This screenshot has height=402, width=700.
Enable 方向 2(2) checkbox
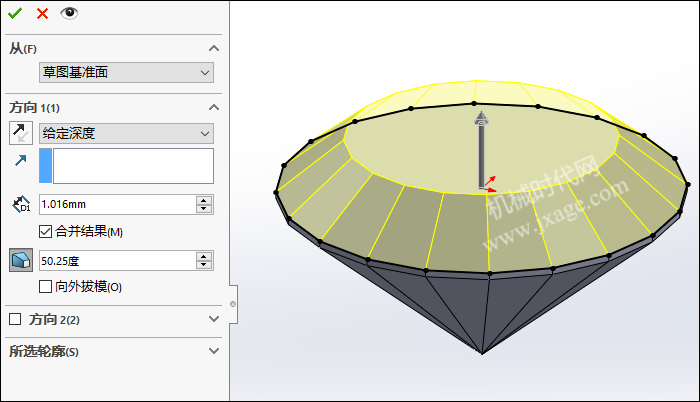15,319
